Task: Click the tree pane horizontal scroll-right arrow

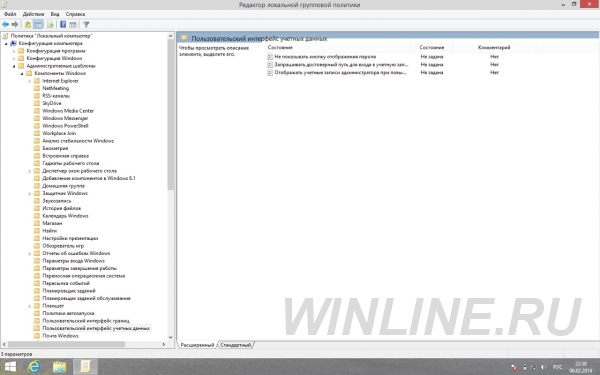Action: pos(164,344)
